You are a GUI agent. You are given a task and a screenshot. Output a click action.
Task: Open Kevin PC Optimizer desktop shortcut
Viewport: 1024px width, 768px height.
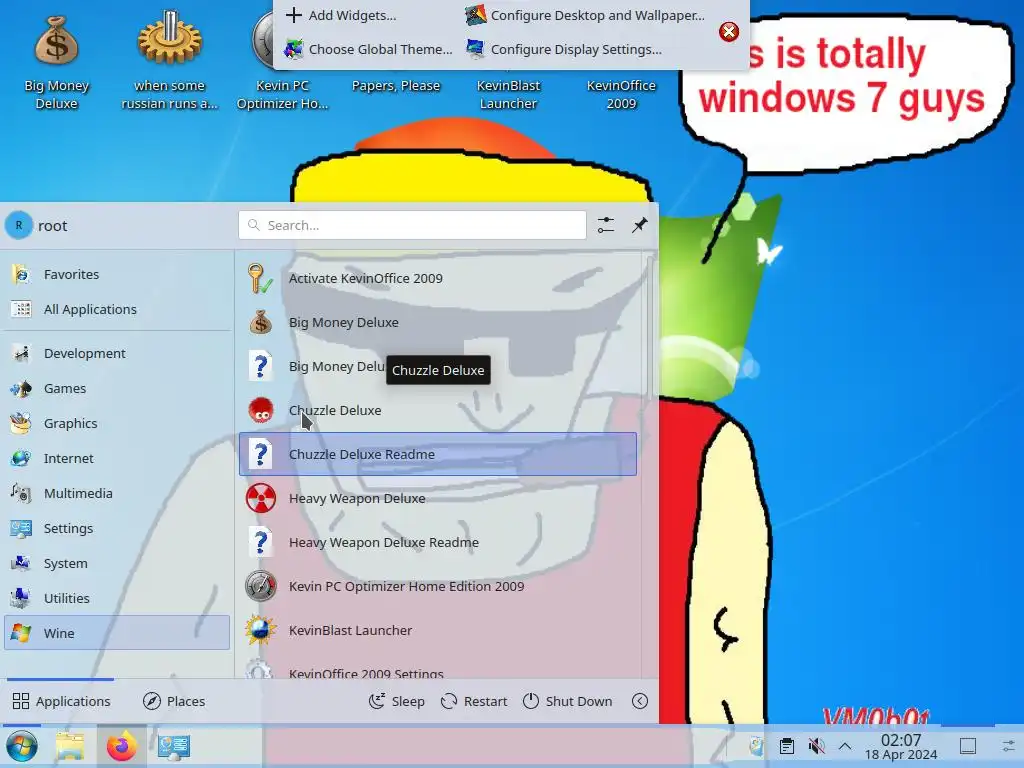click(282, 61)
